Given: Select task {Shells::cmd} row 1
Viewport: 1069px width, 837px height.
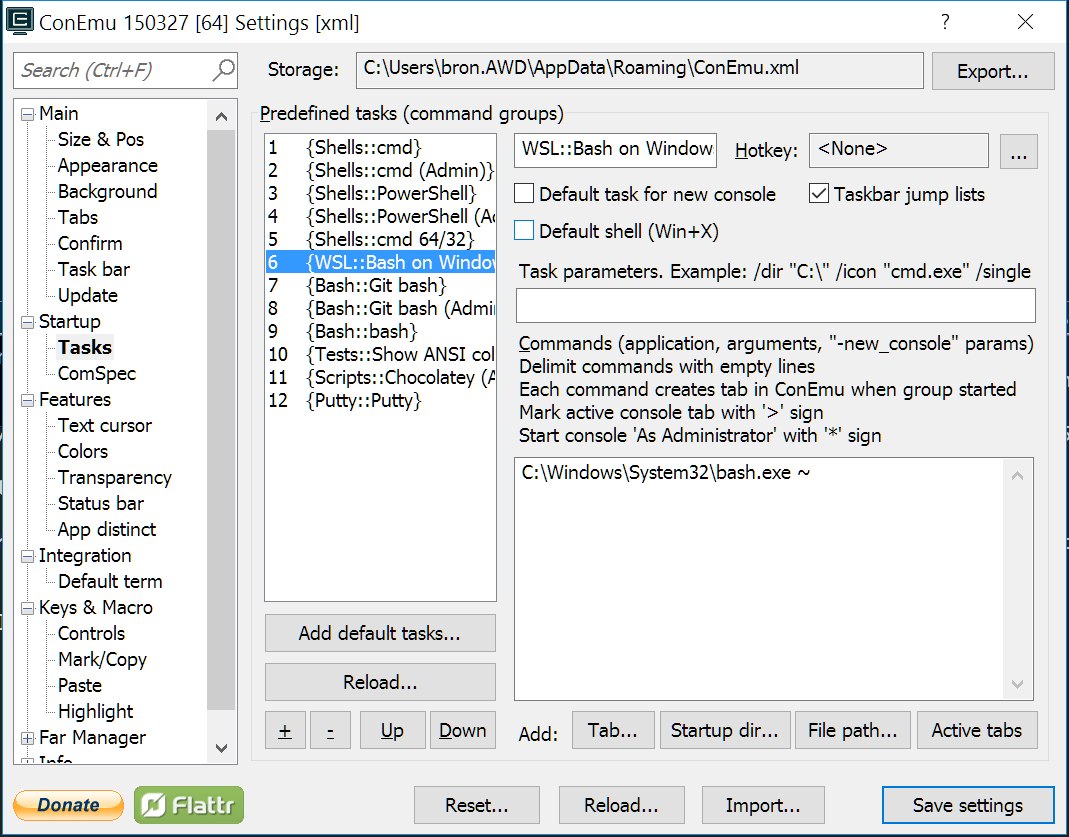Looking at the screenshot, I should (x=380, y=147).
